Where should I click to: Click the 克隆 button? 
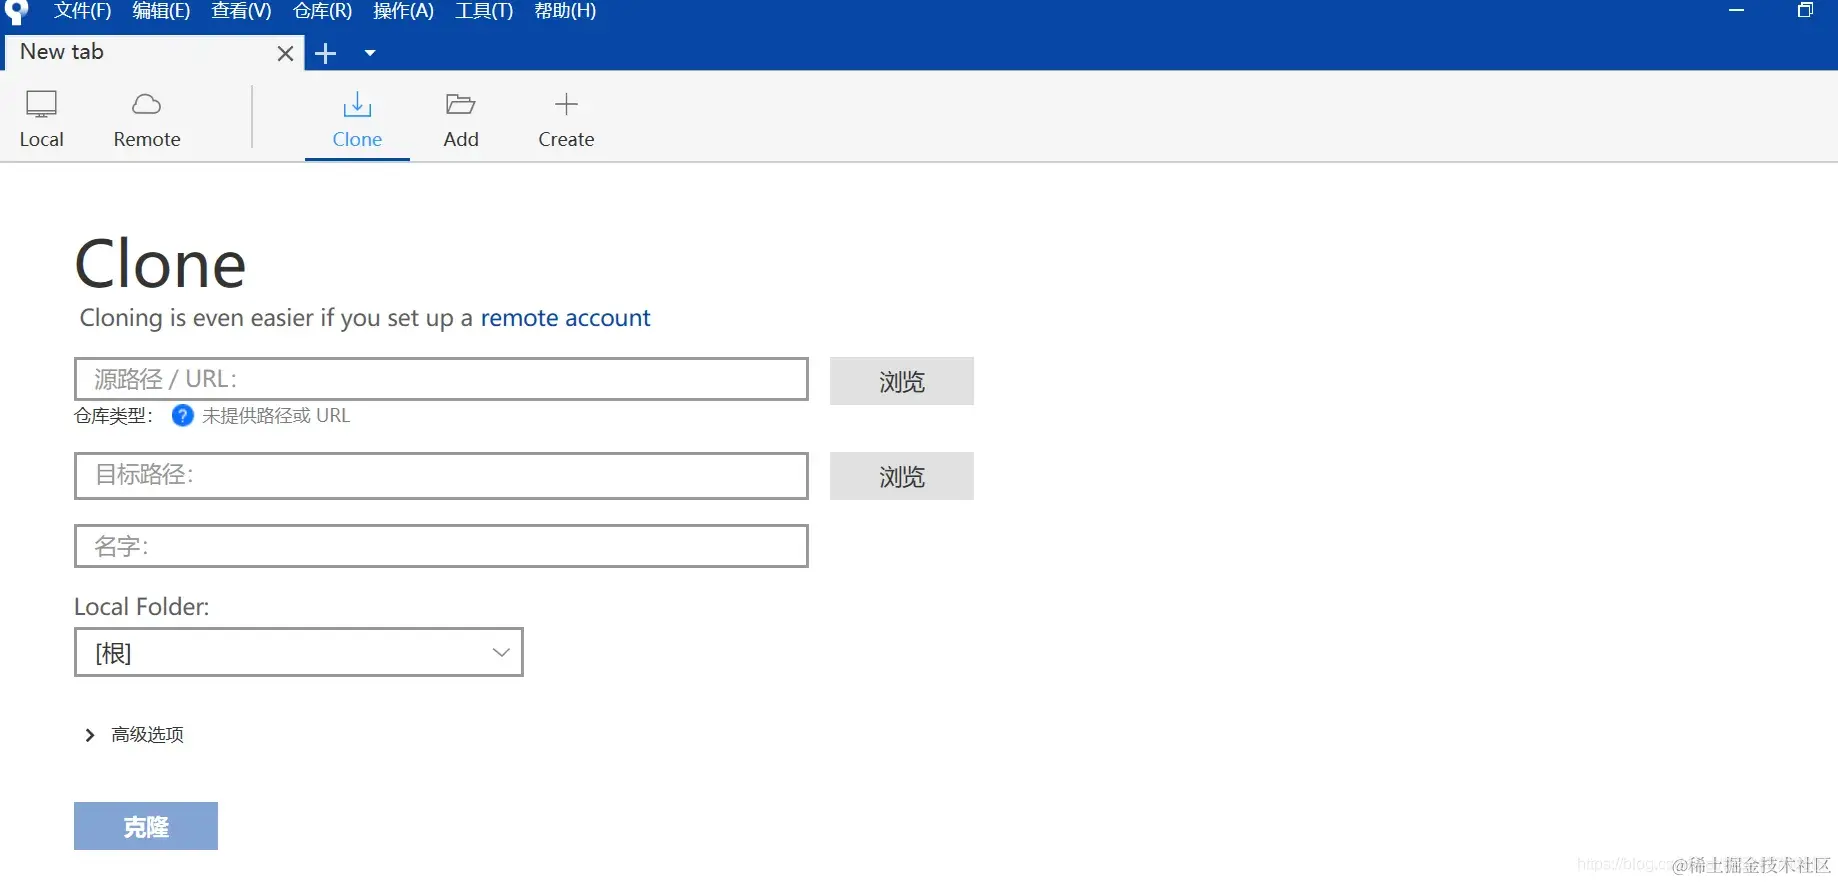pos(146,826)
